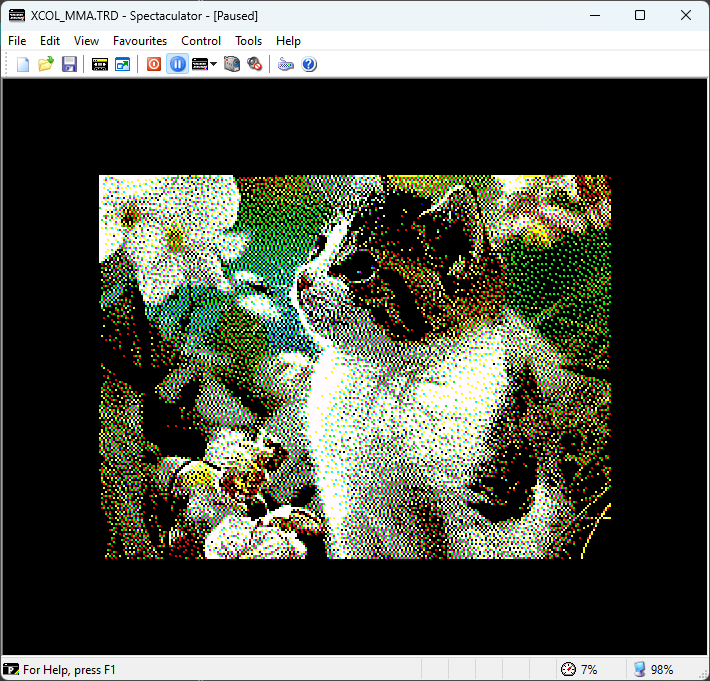
Task: Reset the emulator with the red icon
Action: pyautogui.click(x=154, y=64)
